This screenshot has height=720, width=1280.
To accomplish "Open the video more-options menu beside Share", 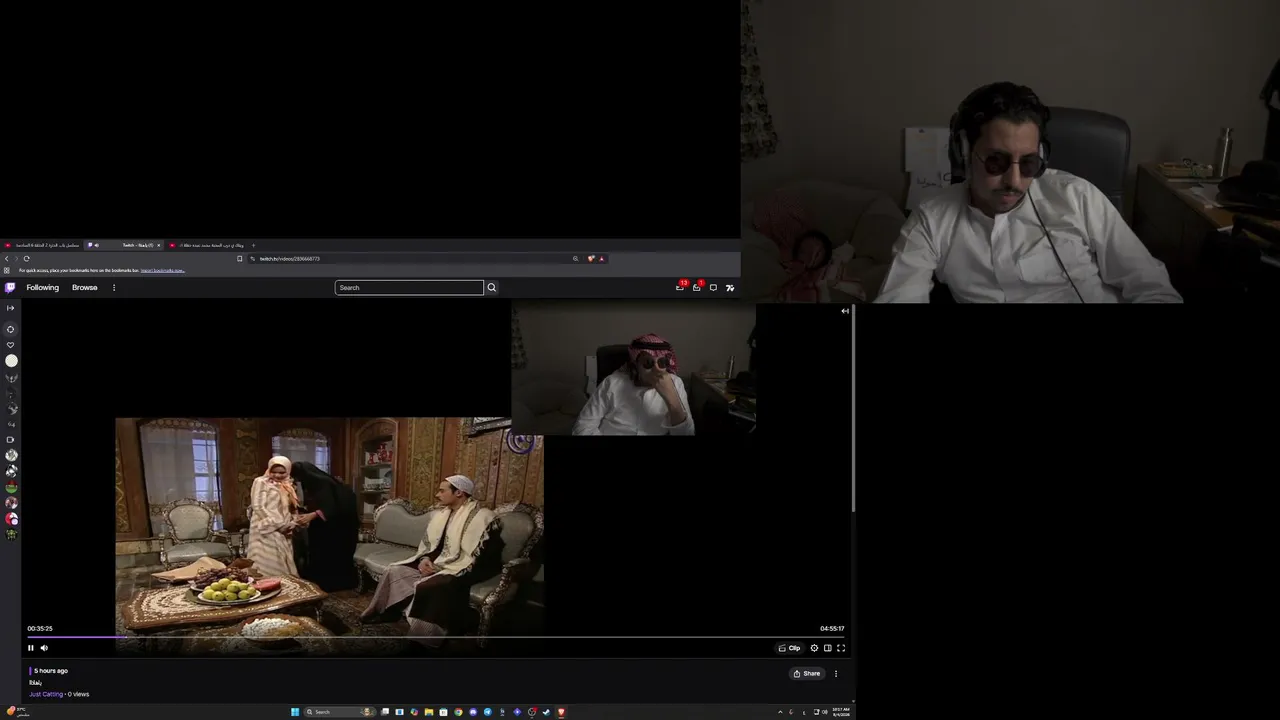I will (x=836, y=674).
